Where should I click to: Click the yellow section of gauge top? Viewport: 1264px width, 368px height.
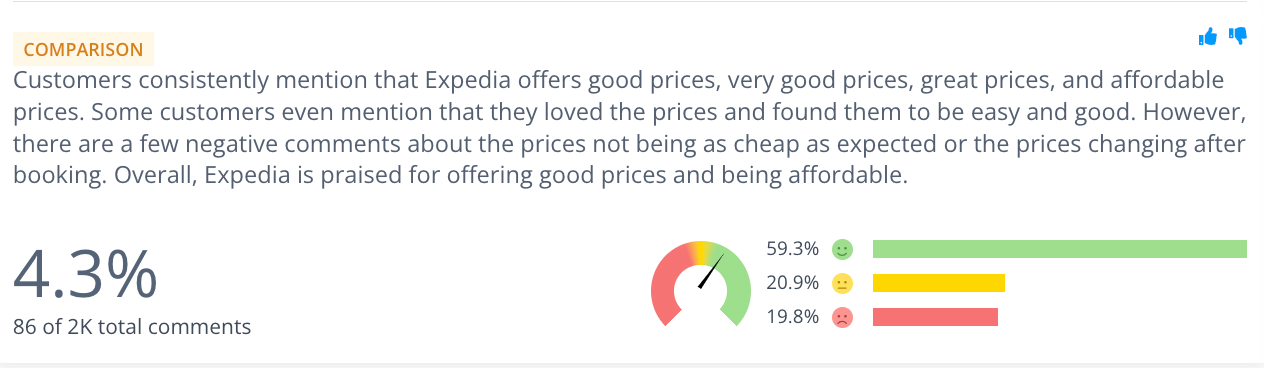[x=702, y=250]
